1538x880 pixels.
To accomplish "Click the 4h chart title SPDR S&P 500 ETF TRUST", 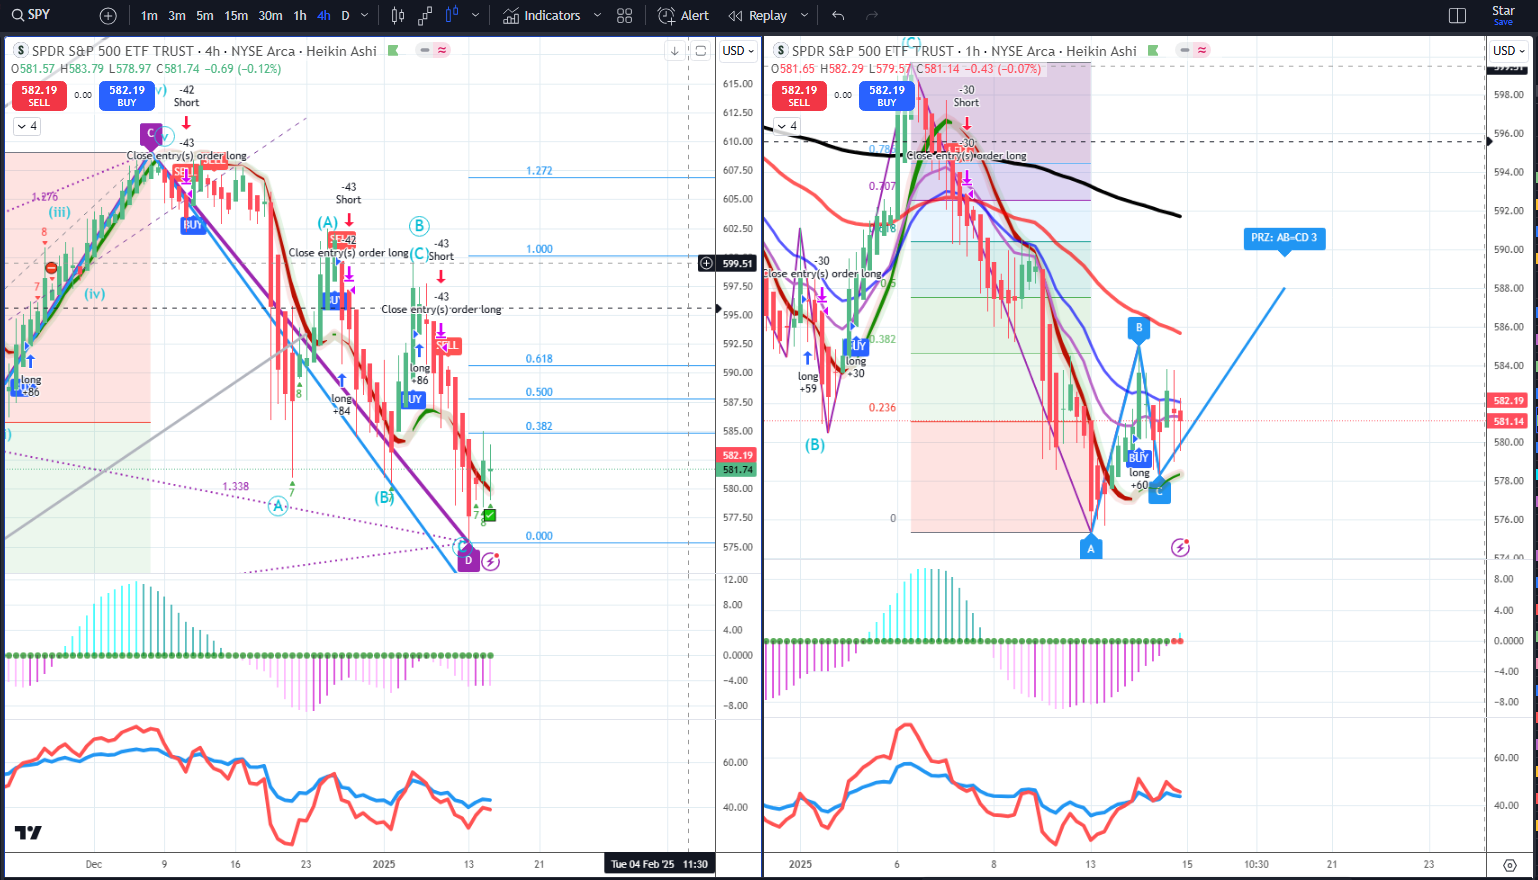I will pos(113,51).
